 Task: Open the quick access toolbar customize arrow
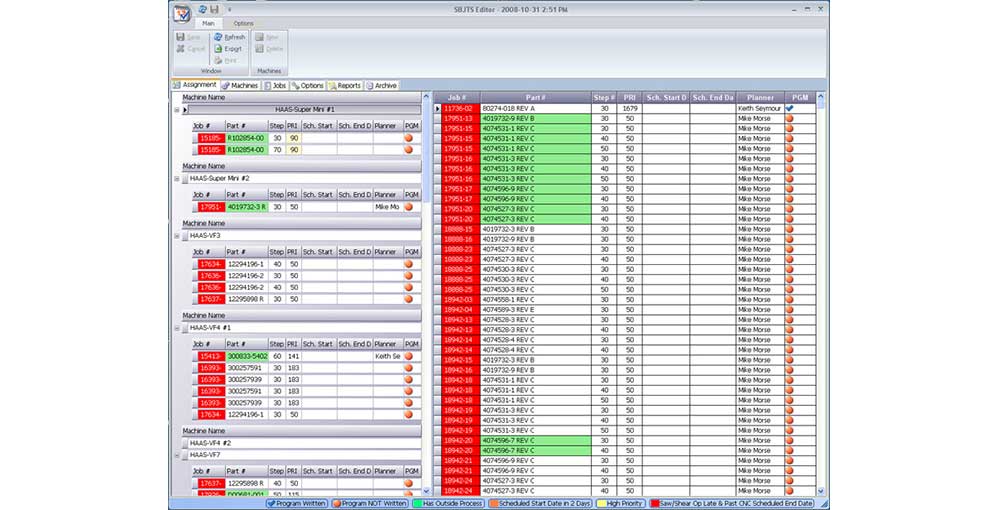click(x=230, y=10)
